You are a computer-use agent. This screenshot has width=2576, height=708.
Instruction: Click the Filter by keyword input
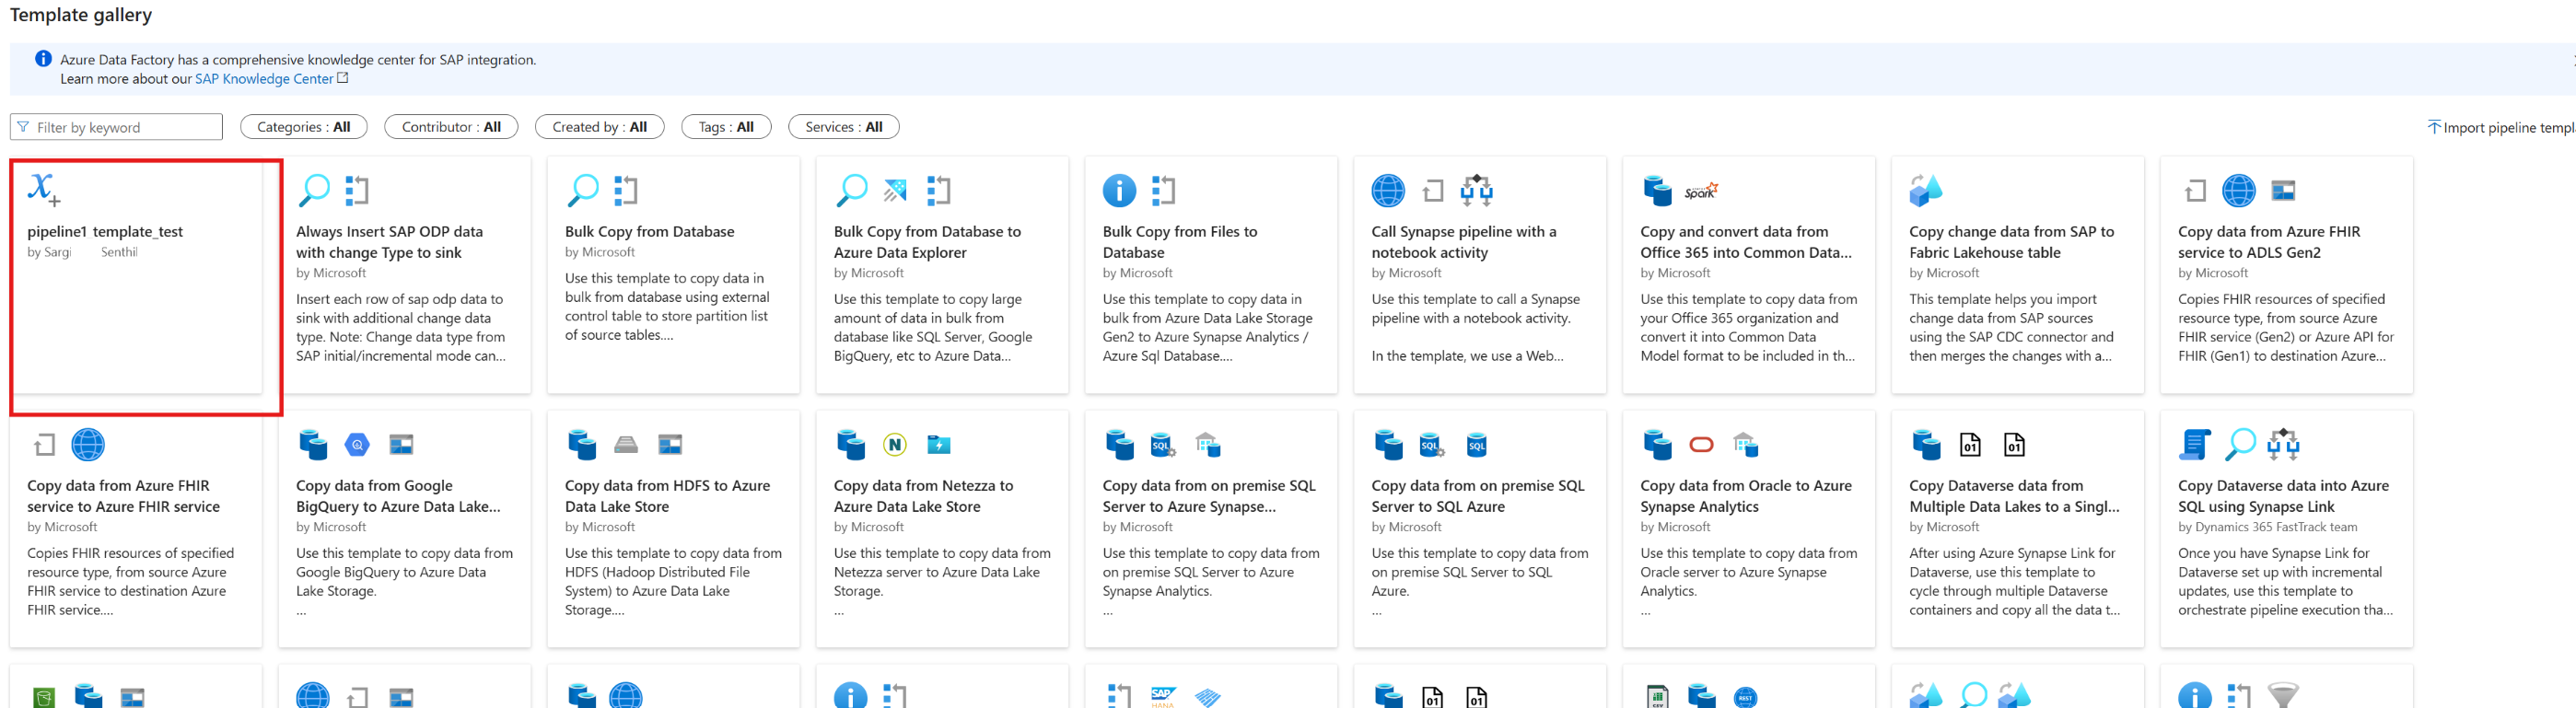(116, 127)
